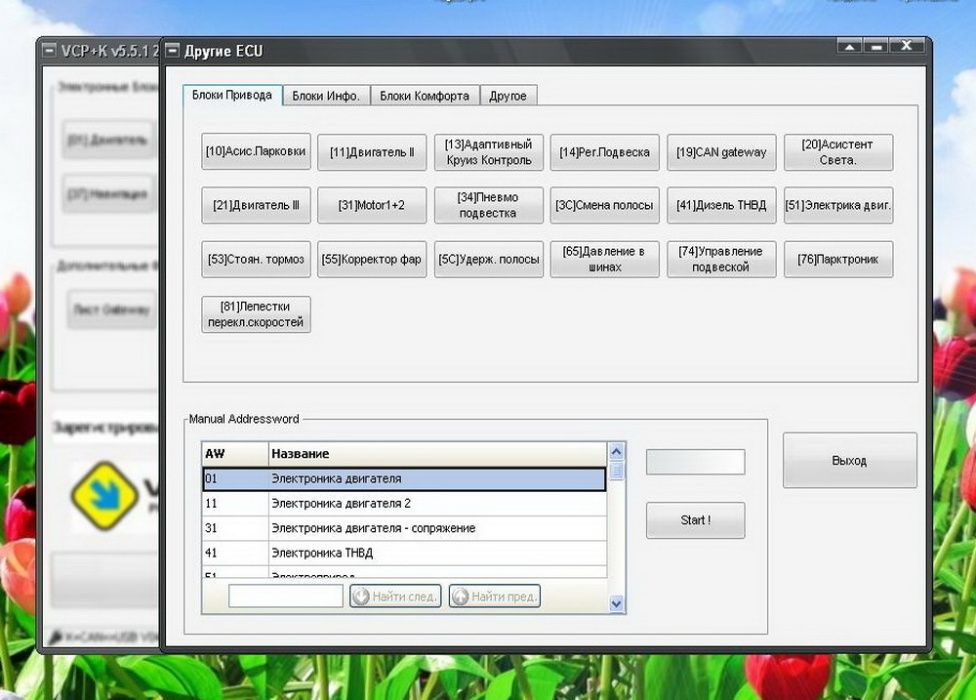
Task: Click the Найти пред. button
Action: (x=494, y=596)
